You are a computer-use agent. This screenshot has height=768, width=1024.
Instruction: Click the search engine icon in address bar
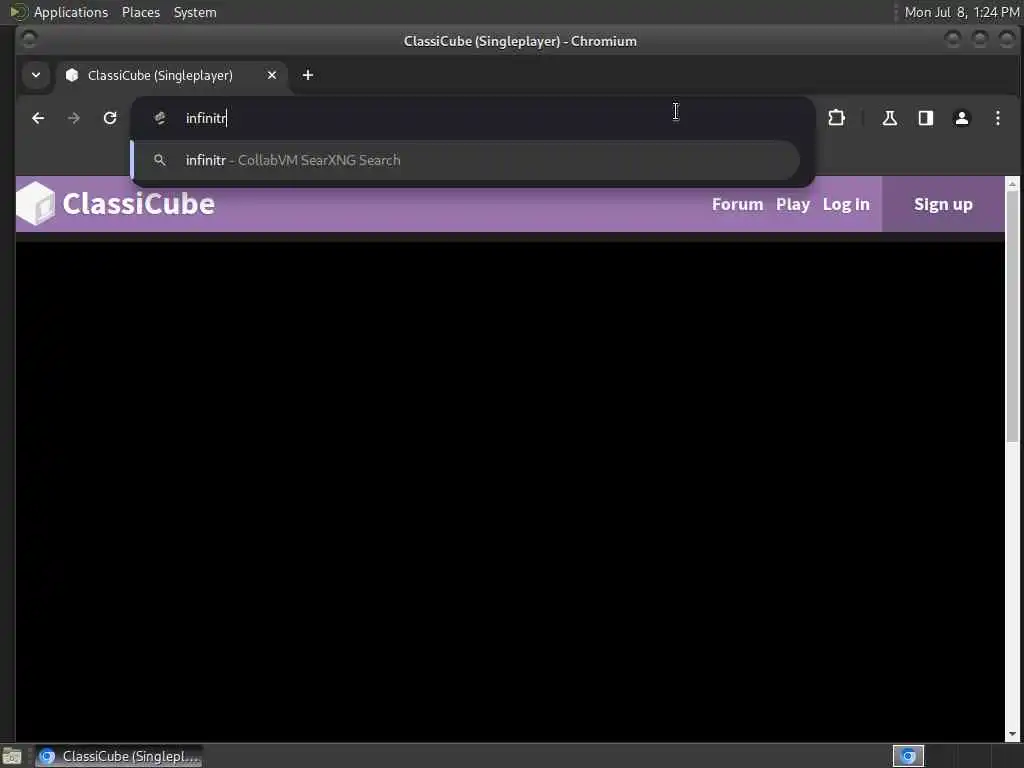point(160,118)
